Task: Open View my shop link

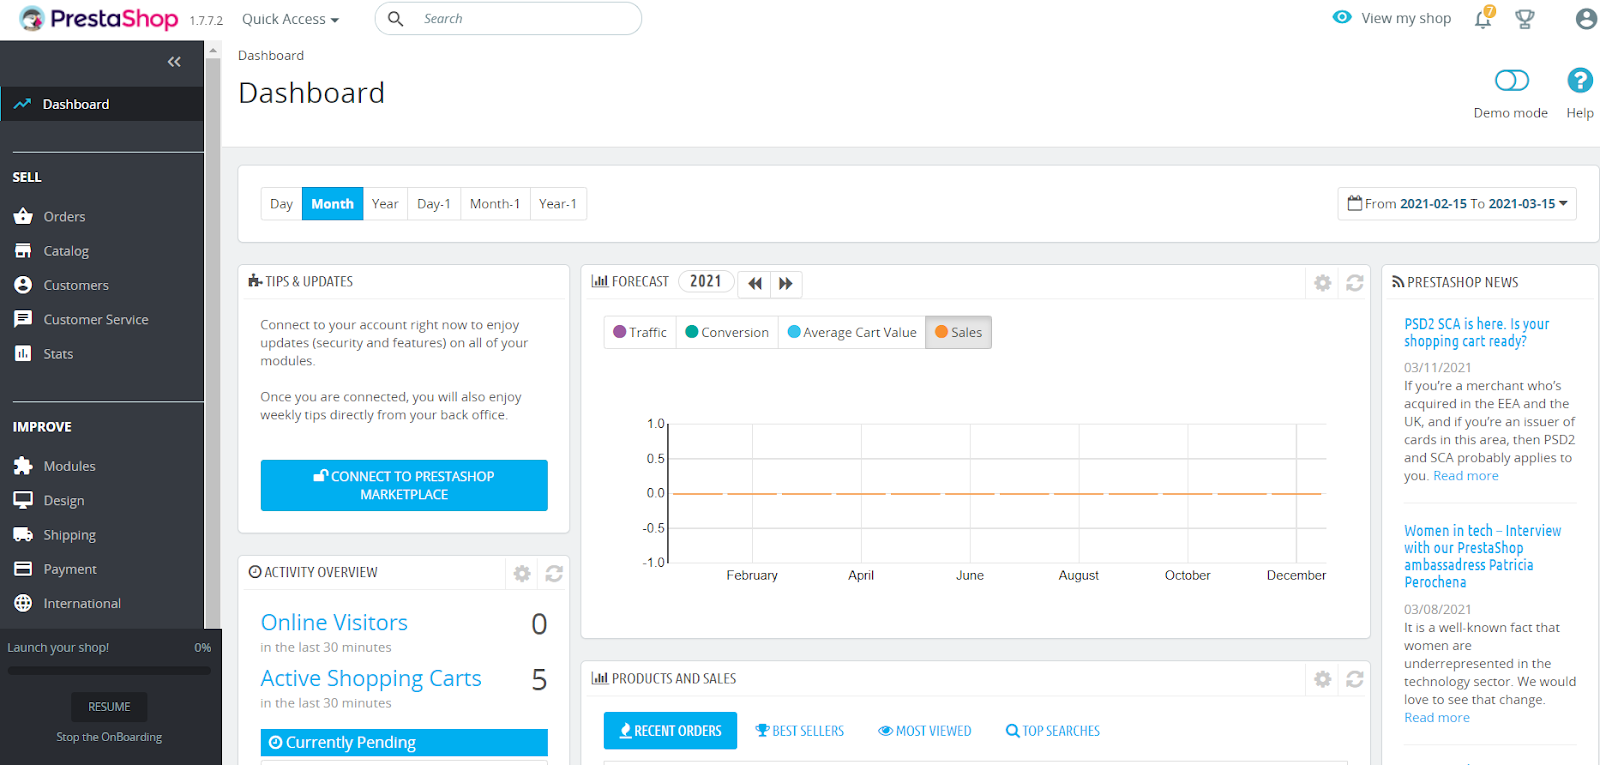Action: [1392, 18]
